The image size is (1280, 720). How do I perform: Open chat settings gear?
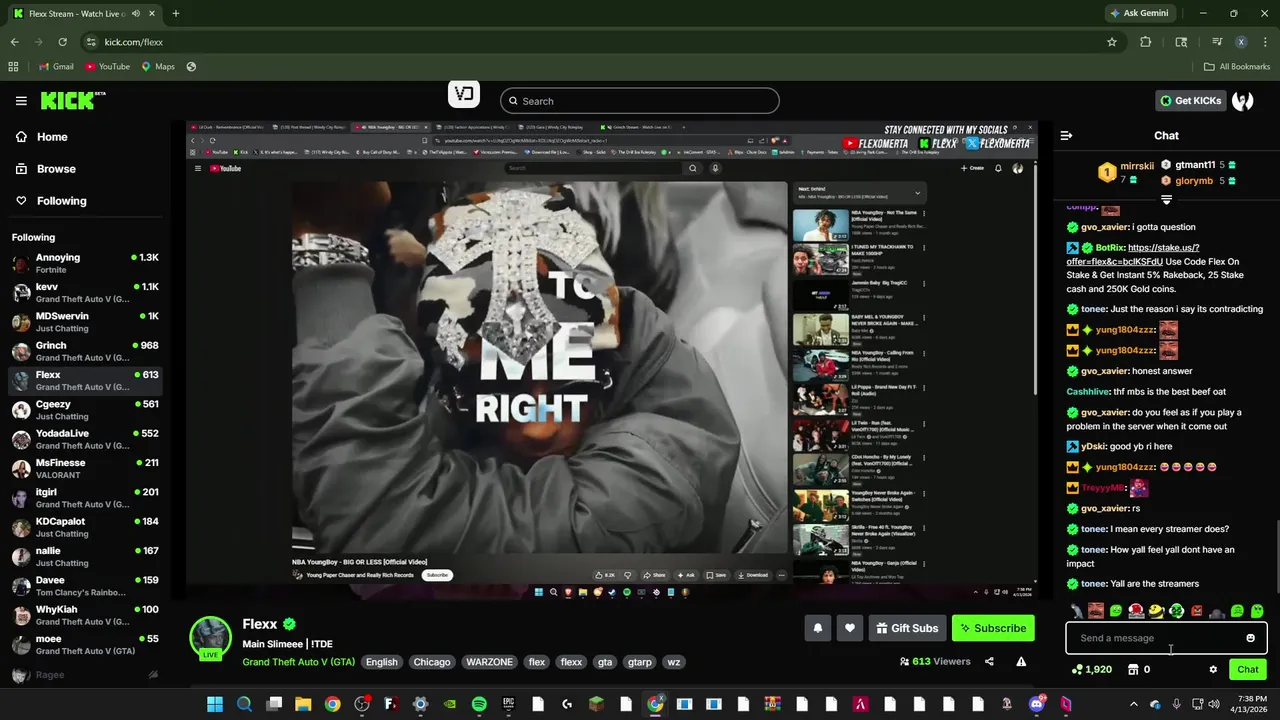point(1213,669)
